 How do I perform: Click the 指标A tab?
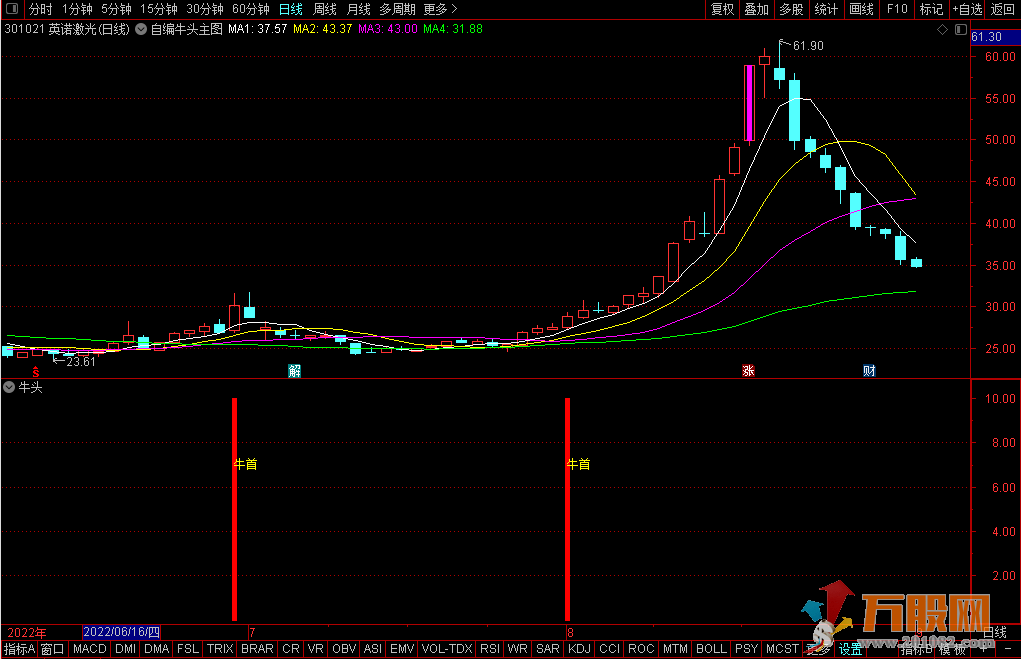(20, 649)
